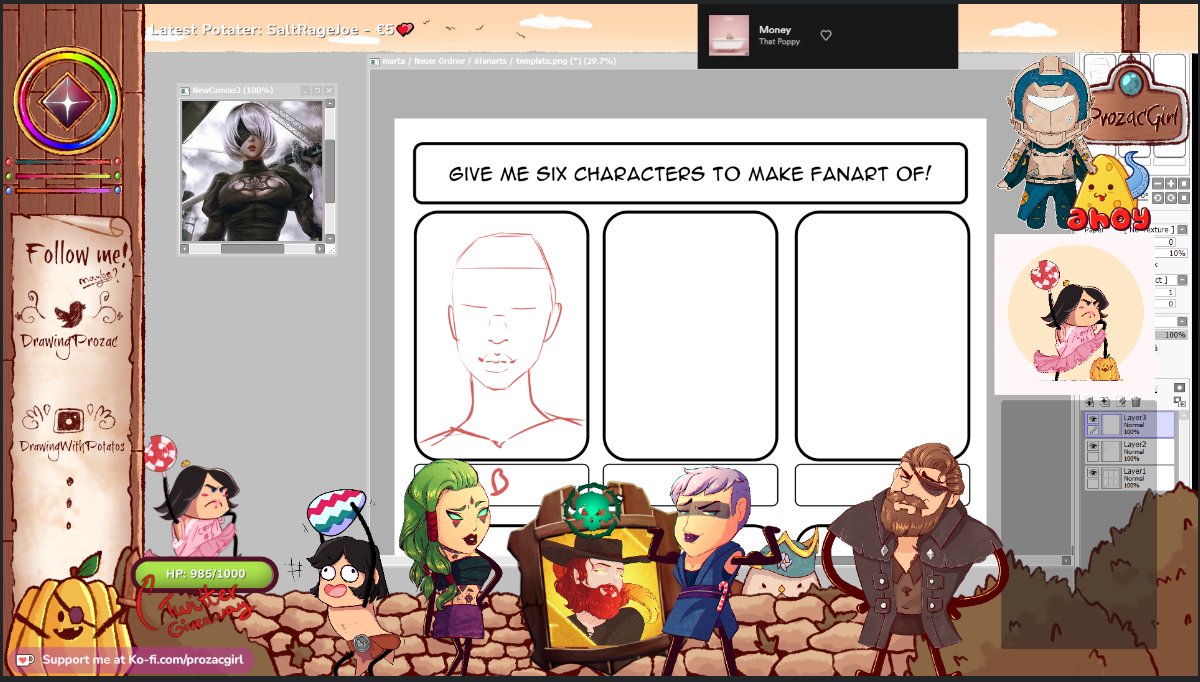
Task: Toggle the checkbox below the Layer2 eye
Action: 1093,457
